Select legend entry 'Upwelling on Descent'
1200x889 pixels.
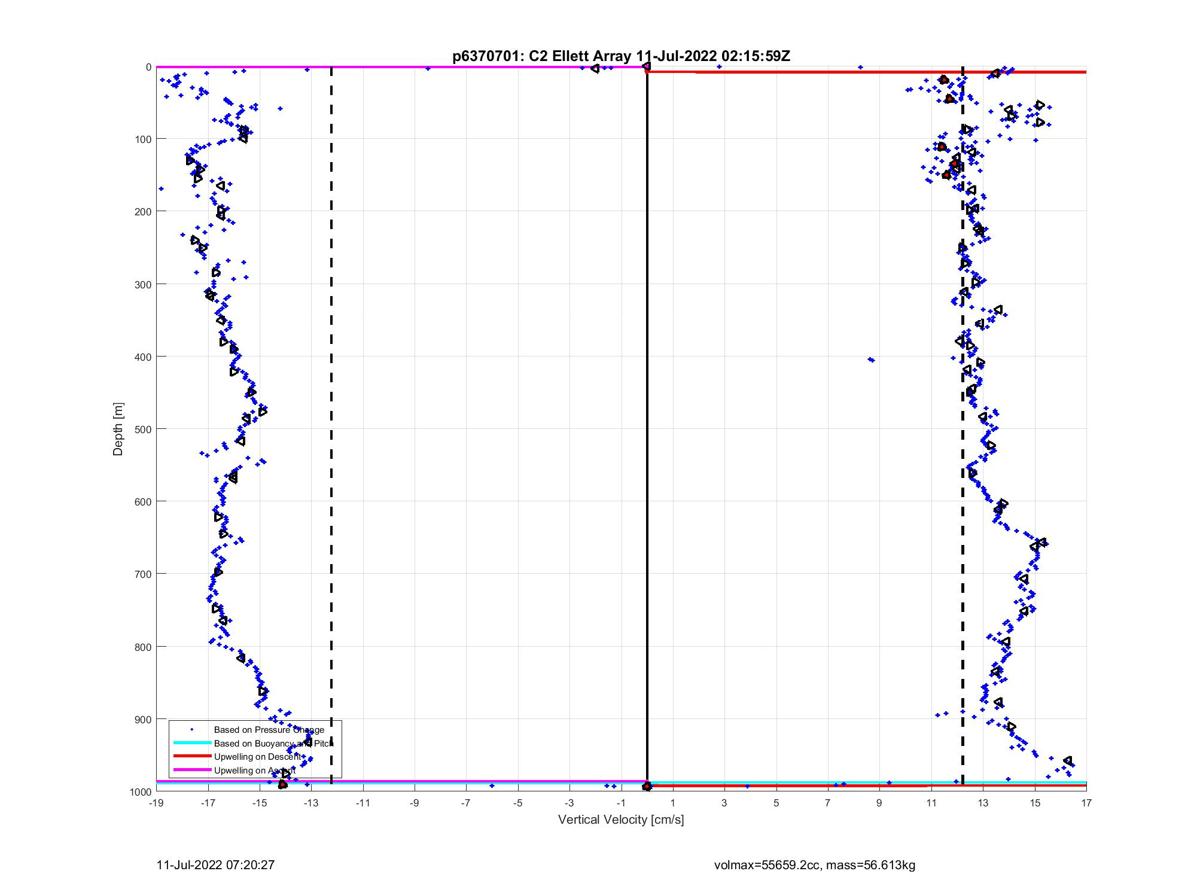click(x=257, y=757)
